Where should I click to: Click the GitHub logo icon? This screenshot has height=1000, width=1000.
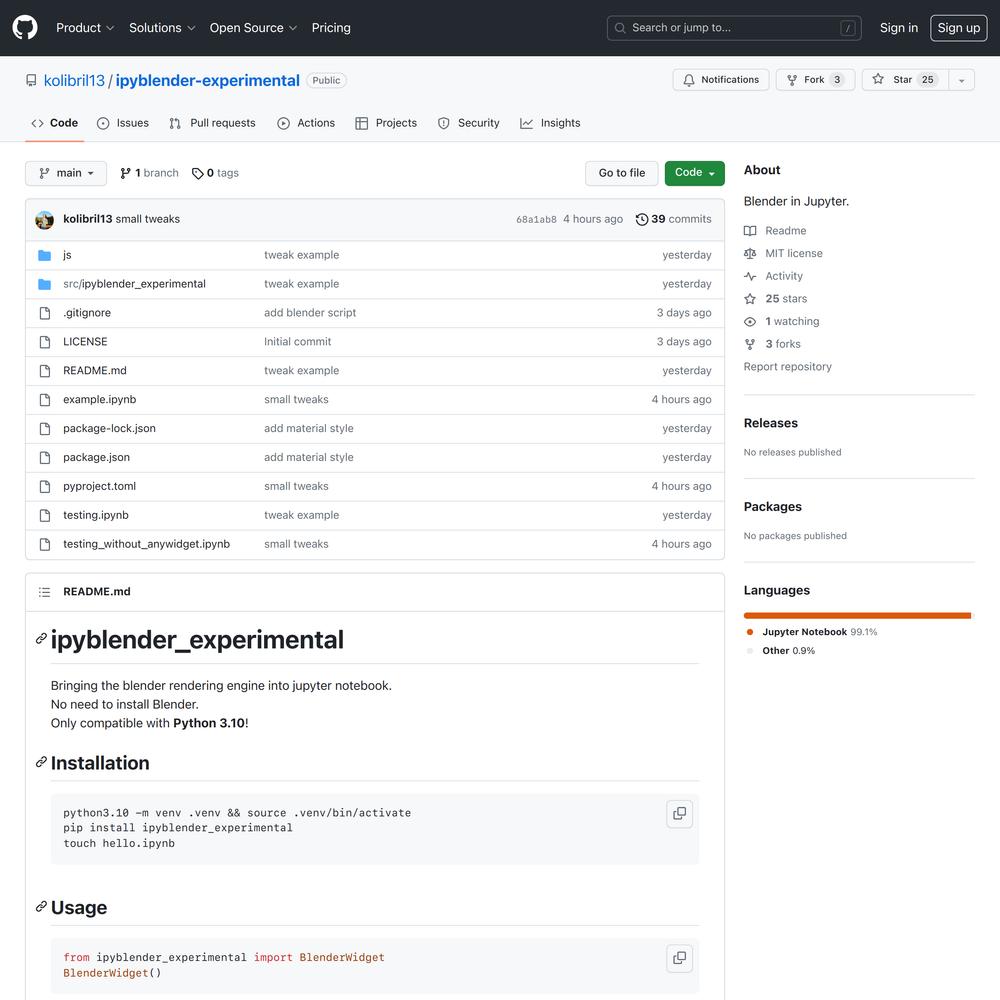click(x=25, y=28)
